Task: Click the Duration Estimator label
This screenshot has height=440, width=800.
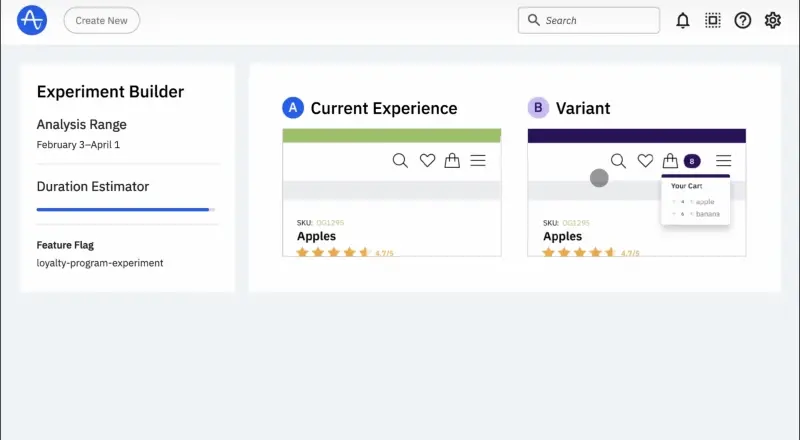Action: click(93, 186)
